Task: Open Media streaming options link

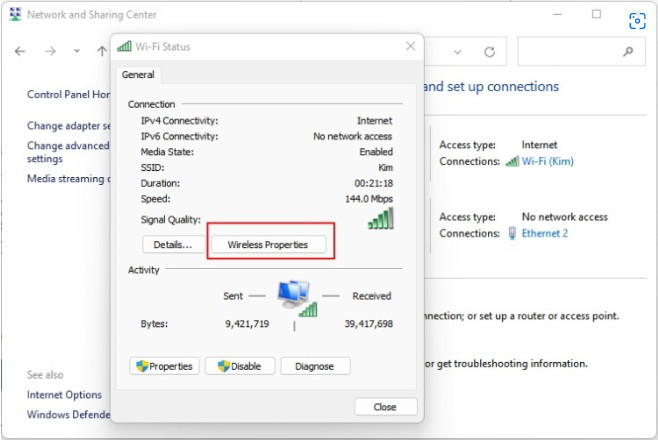Action: (69, 179)
